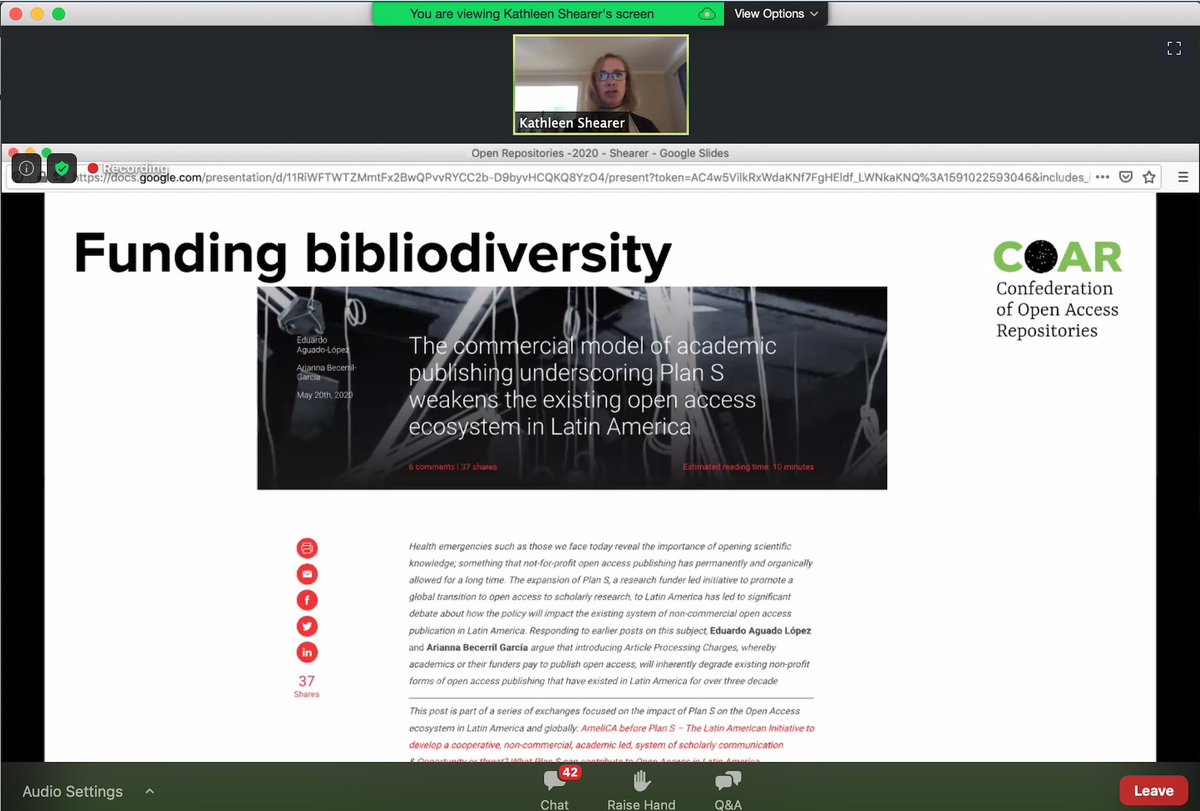Click the browser window title 'Open Repositories -2020 - Shearer - Google Slides'
Screen dimensions: 1200x811
(x=600, y=153)
